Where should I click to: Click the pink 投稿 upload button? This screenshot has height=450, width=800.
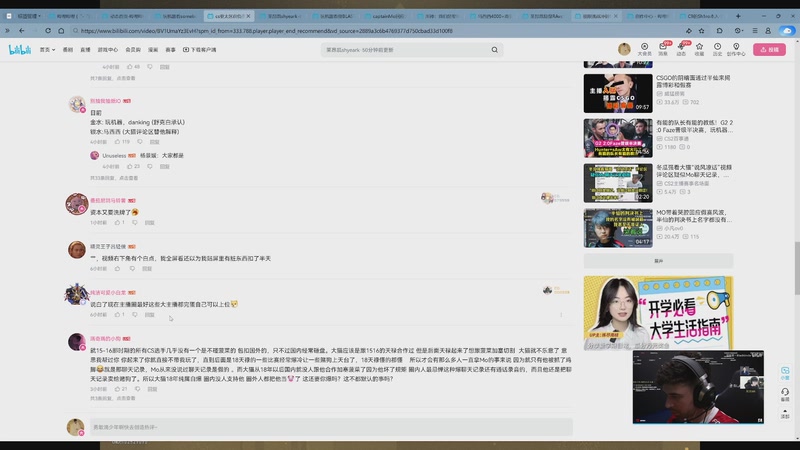(x=769, y=49)
